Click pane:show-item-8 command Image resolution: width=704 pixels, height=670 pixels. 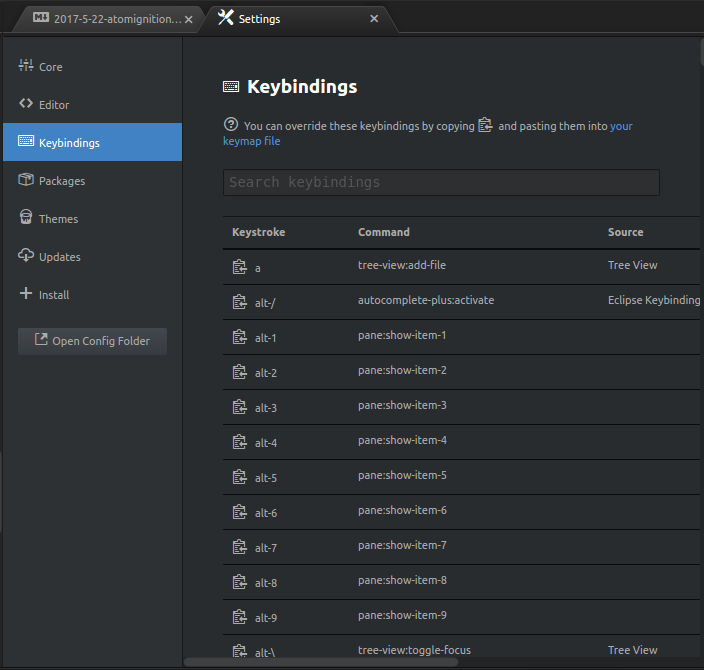coord(402,580)
